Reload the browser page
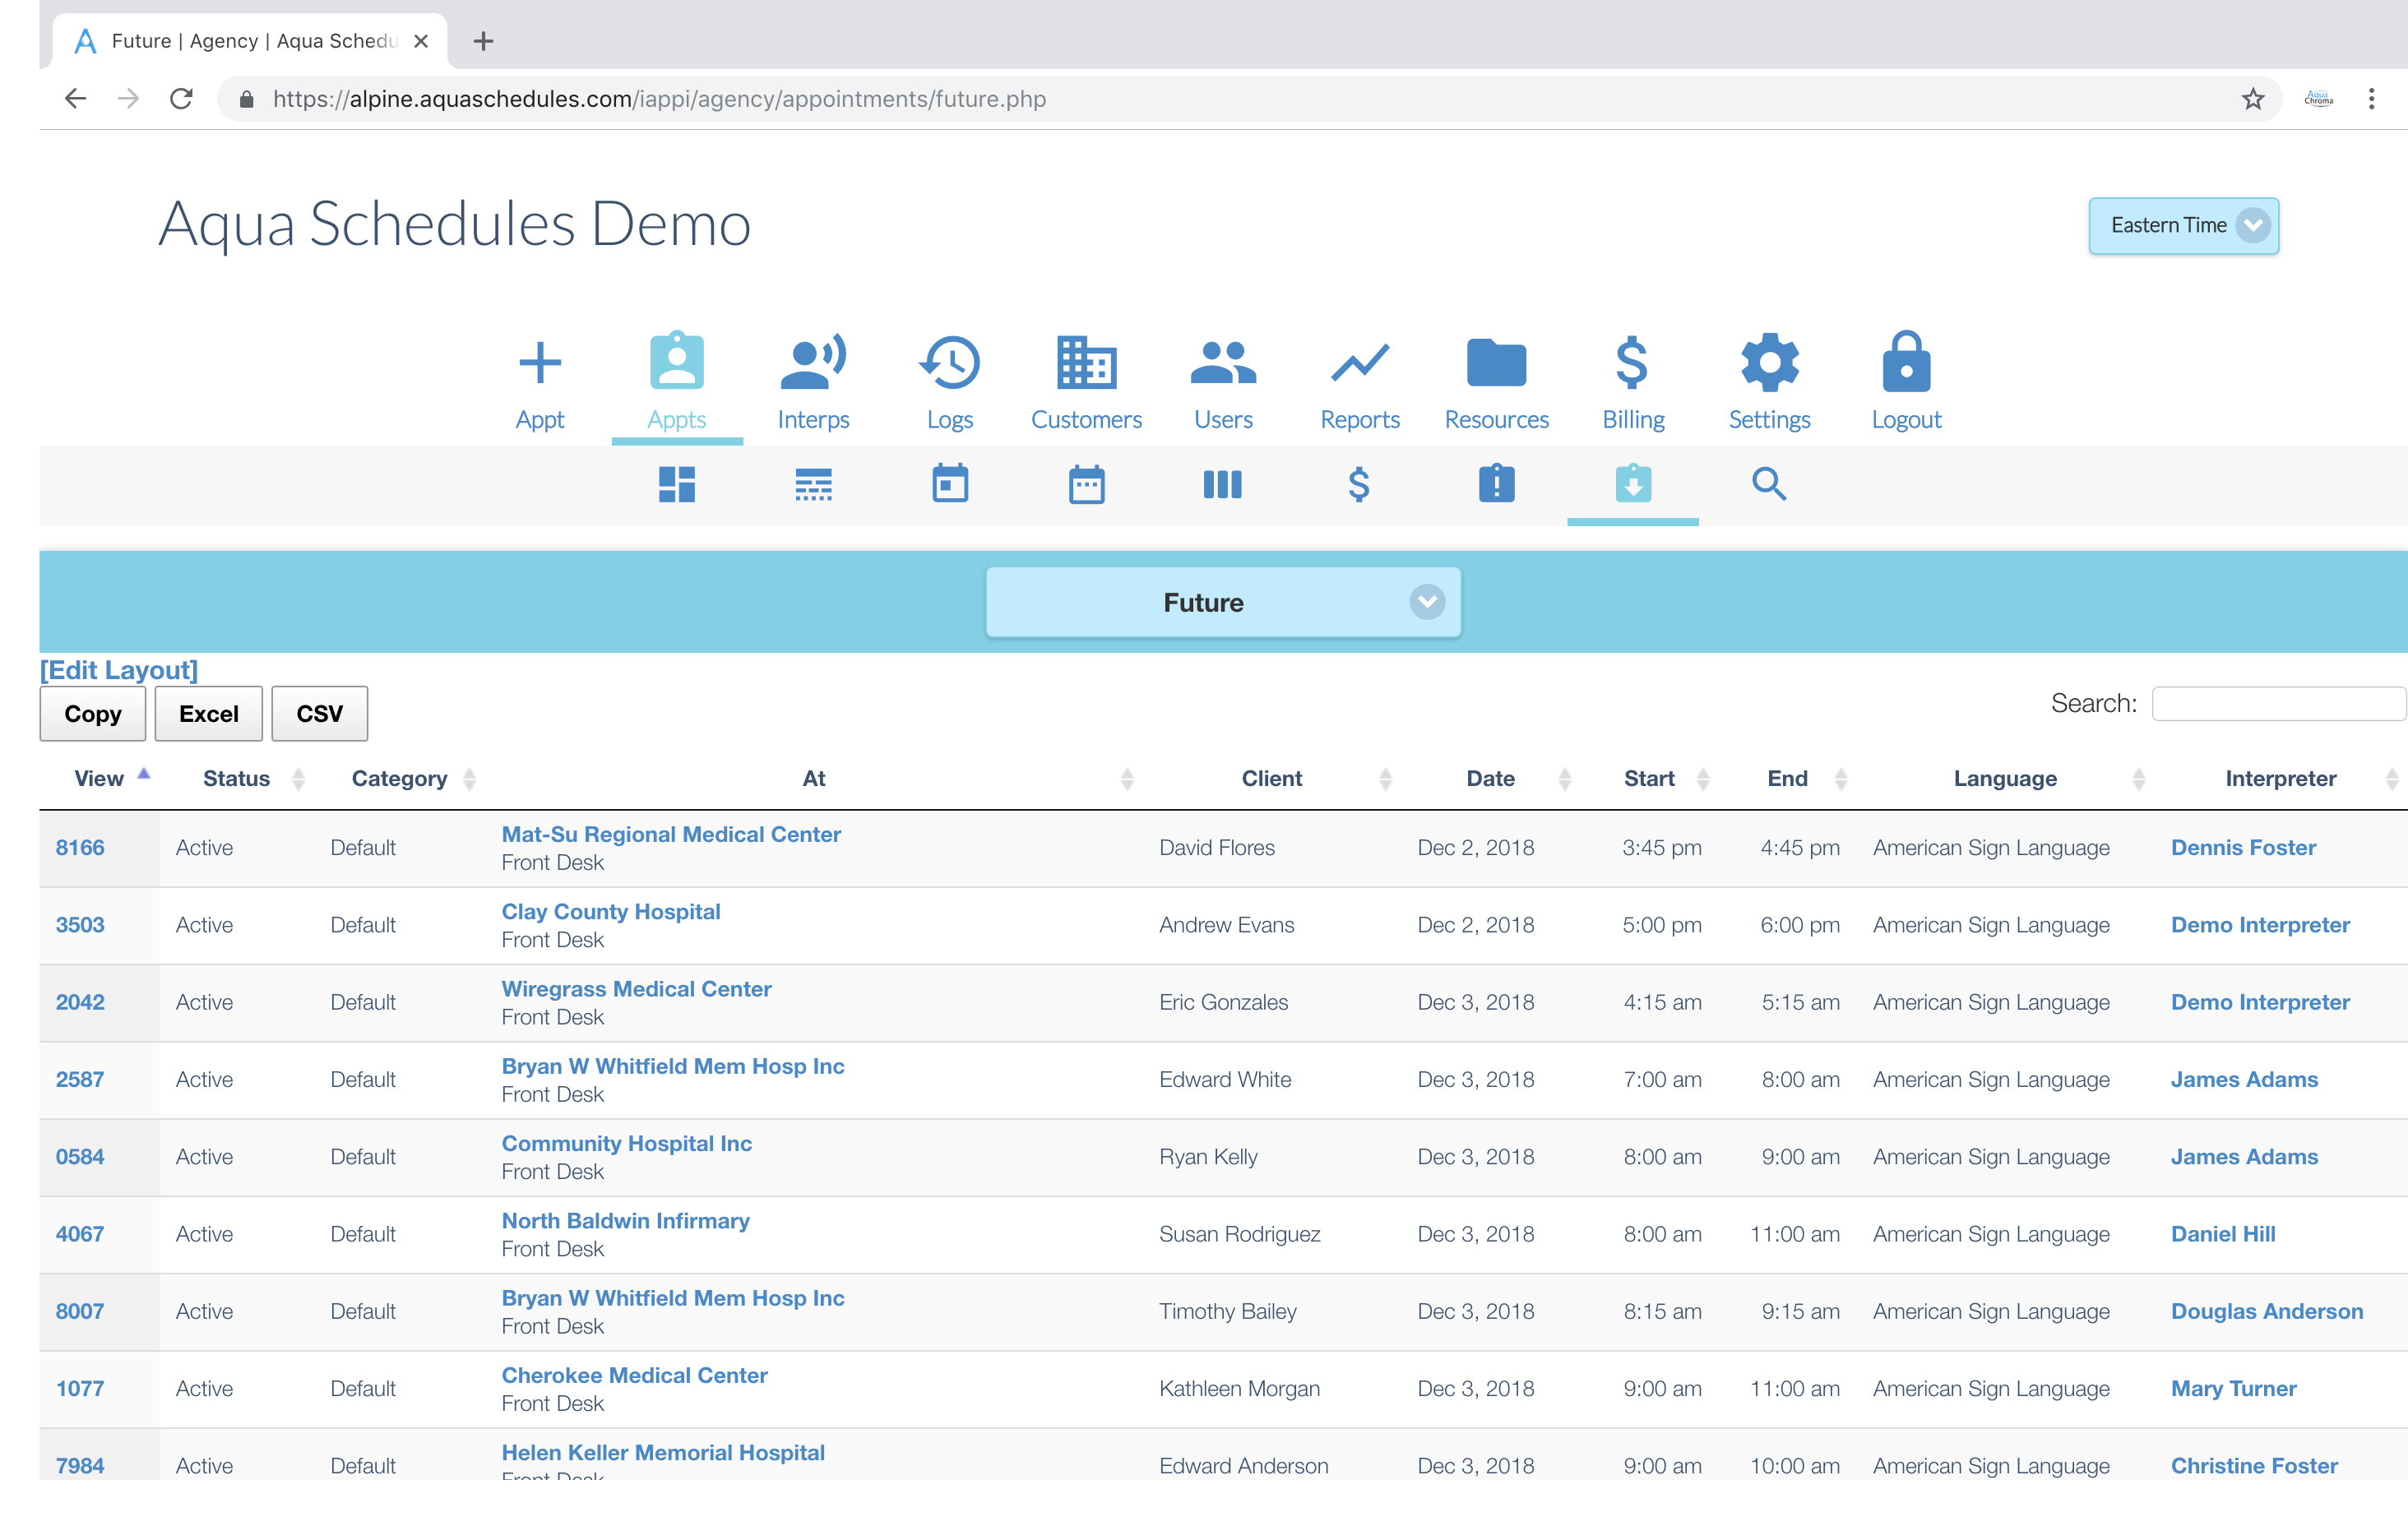Image resolution: width=2408 pixels, height=1526 pixels. pos(181,99)
